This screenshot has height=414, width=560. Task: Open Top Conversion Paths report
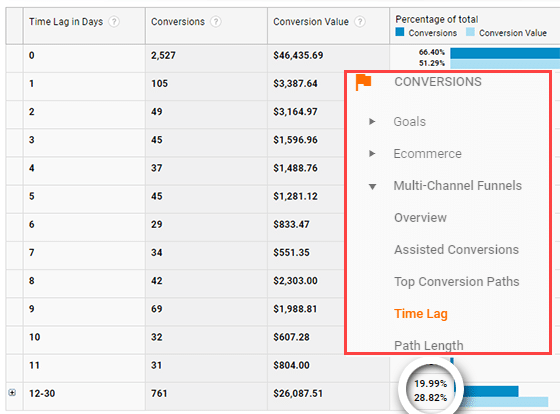pos(457,281)
